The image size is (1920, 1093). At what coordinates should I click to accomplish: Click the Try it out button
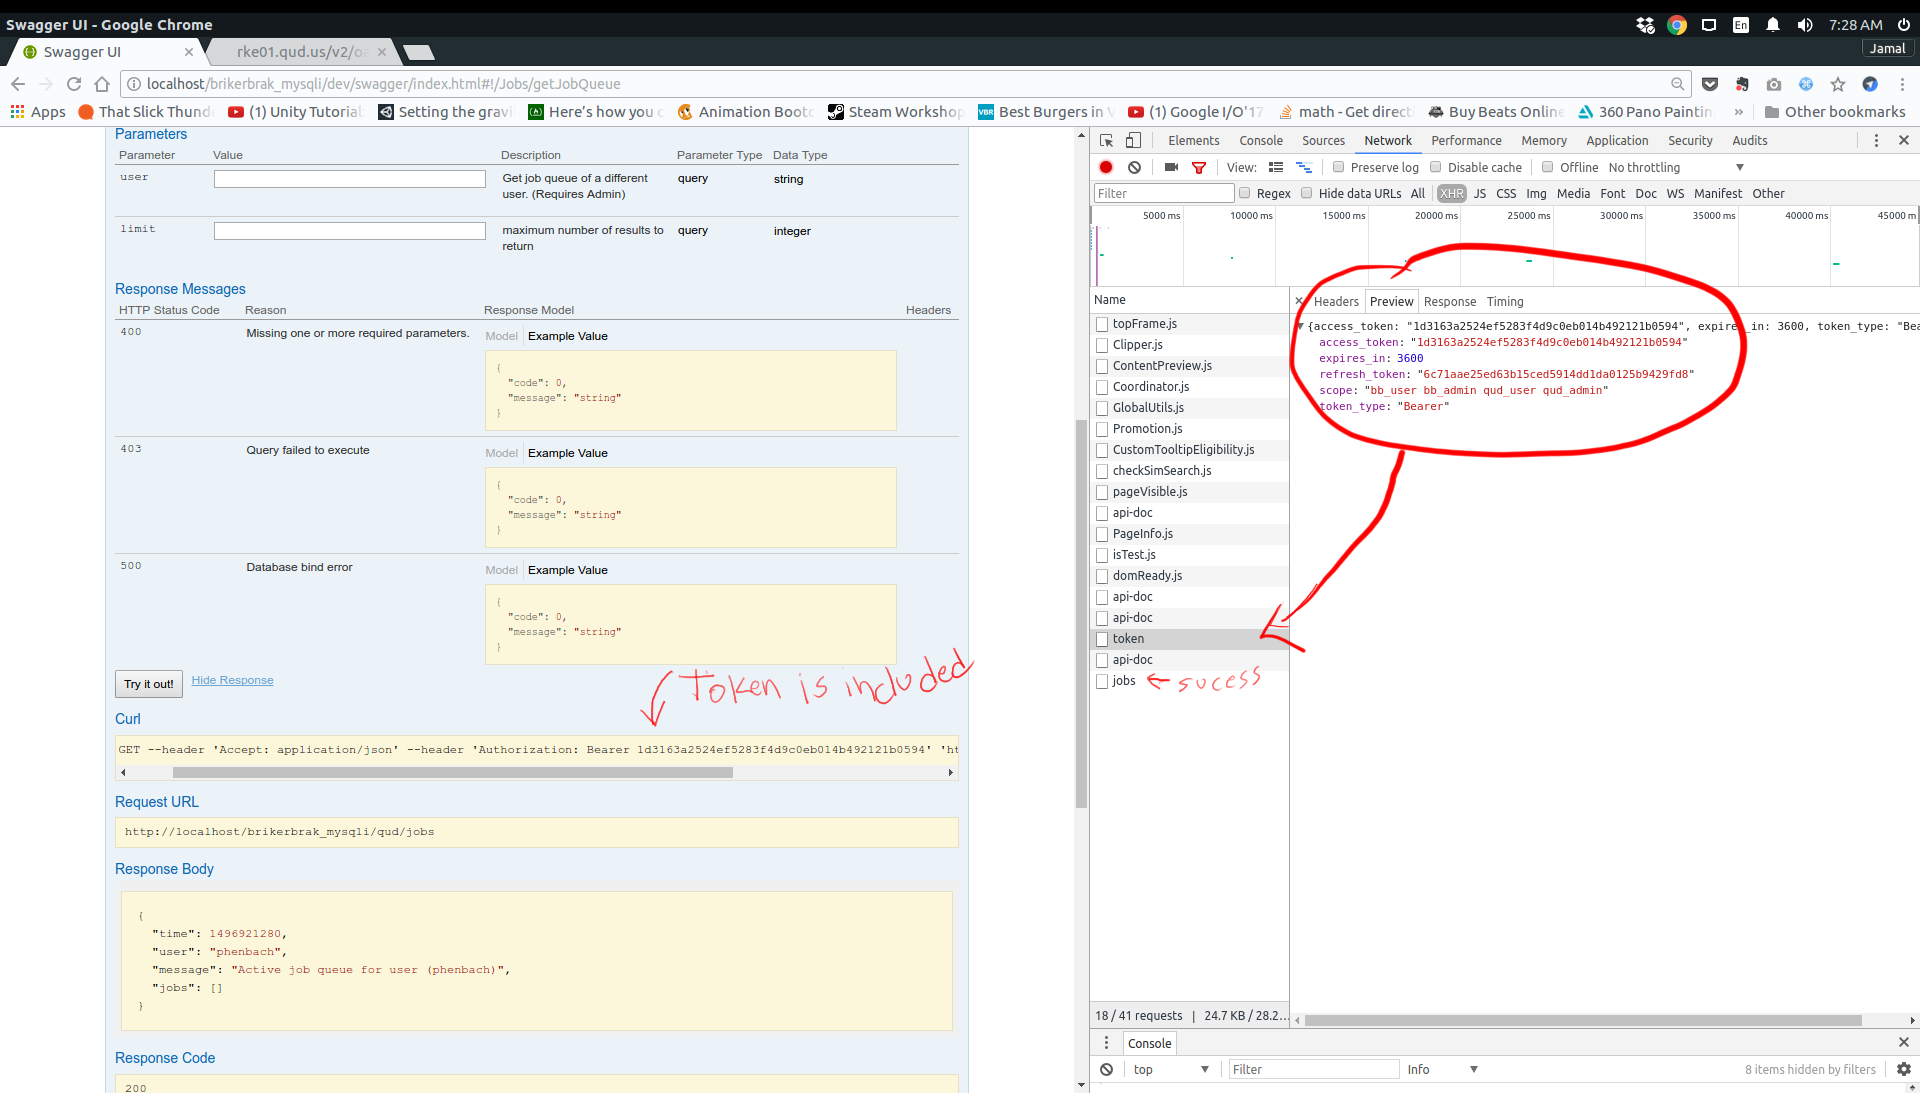point(148,684)
